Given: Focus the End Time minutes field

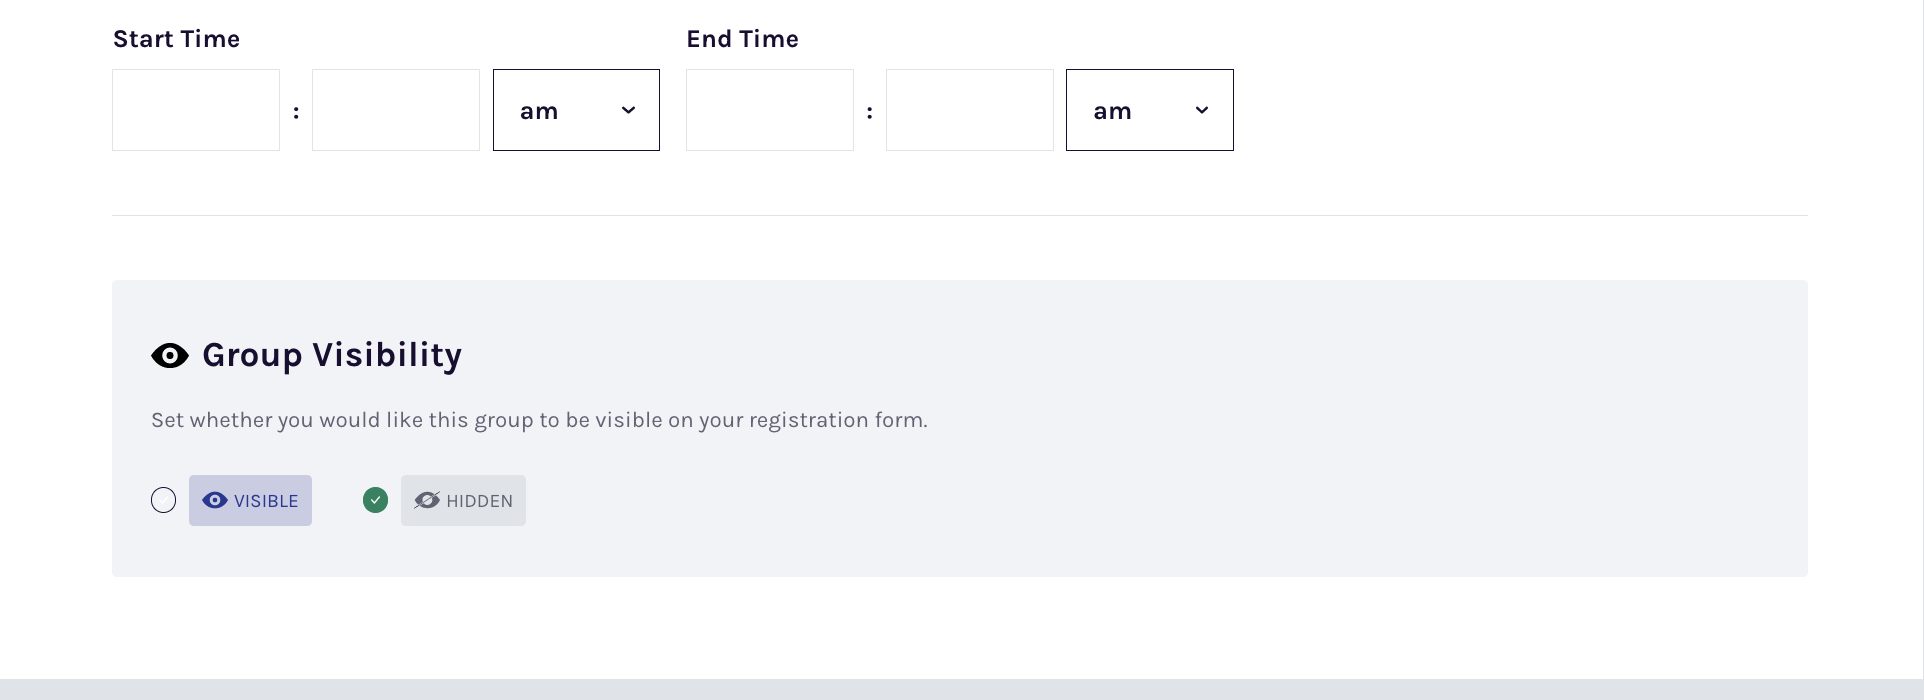Looking at the screenshot, I should click(970, 110).
